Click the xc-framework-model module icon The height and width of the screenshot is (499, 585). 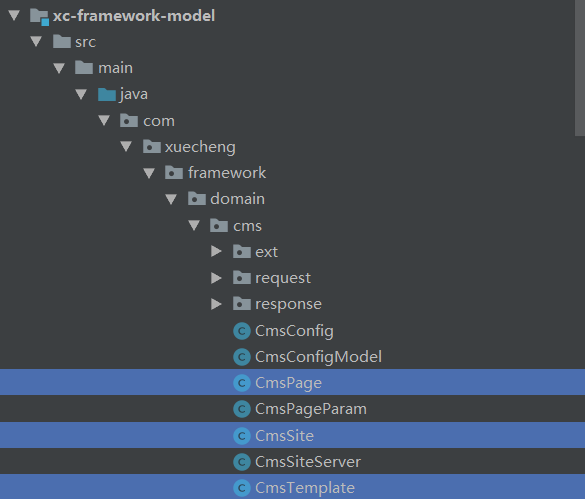[x=40, y=17]
